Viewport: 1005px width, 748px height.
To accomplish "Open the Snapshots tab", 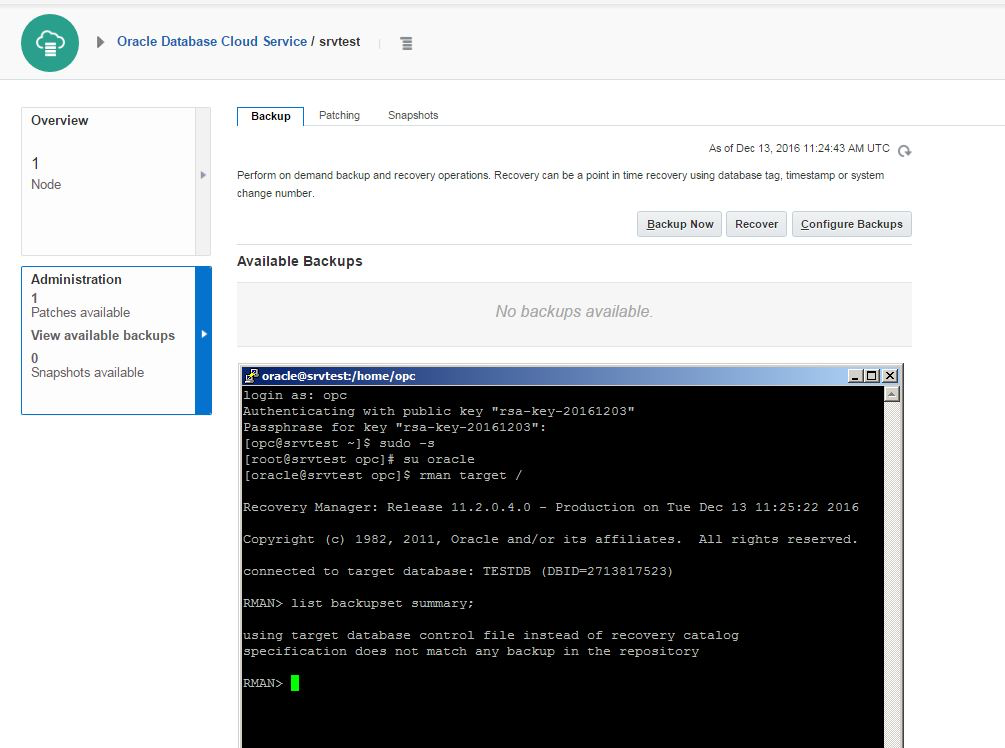I will [413, 116].
